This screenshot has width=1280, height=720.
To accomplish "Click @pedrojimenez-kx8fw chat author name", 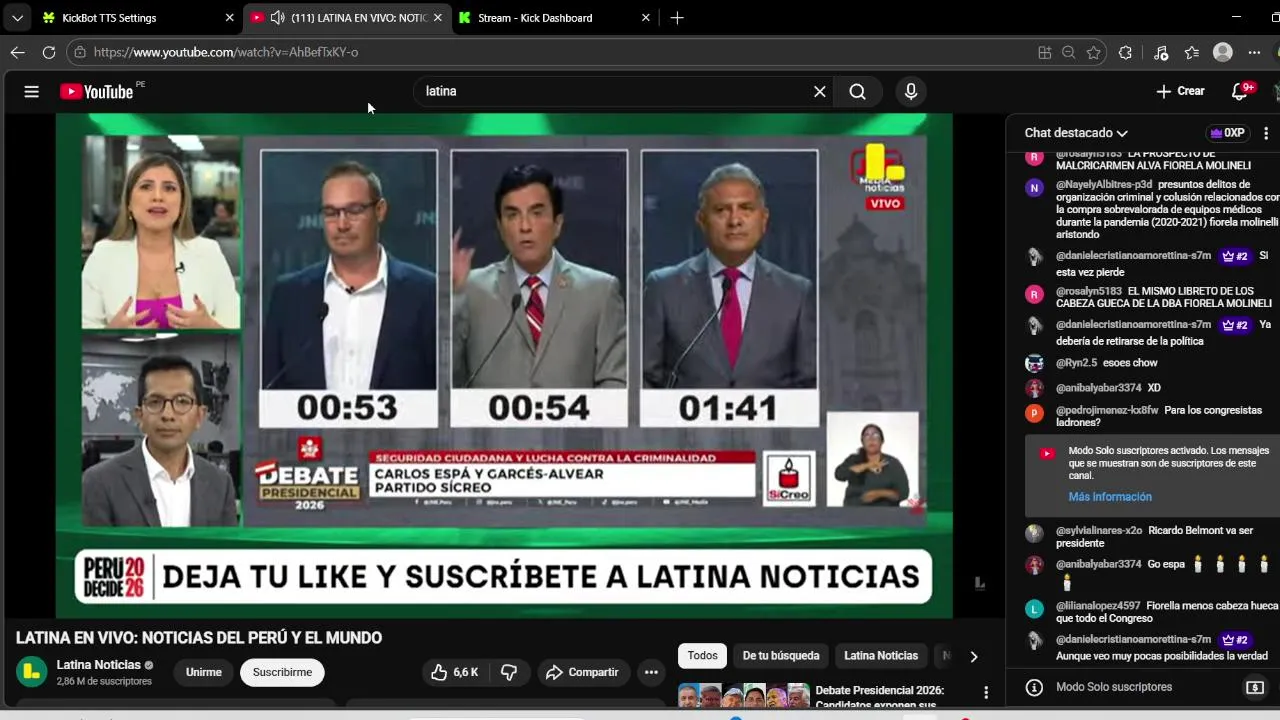I will pyautogui.click(x=1107, y=411).
